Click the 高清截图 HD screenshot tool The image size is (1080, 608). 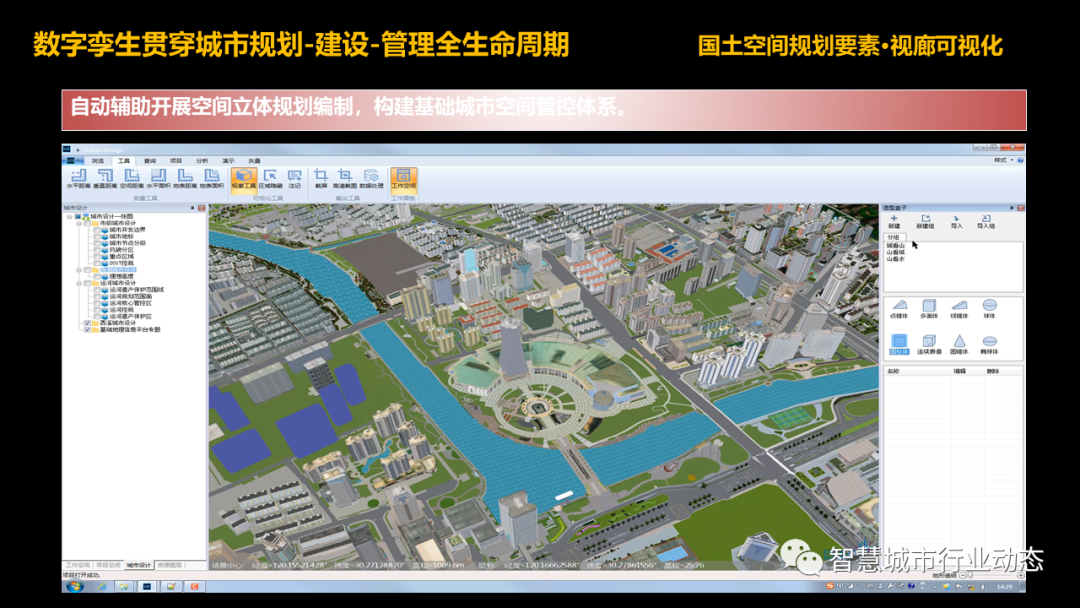pyautogui.click(x=344, y=179)
